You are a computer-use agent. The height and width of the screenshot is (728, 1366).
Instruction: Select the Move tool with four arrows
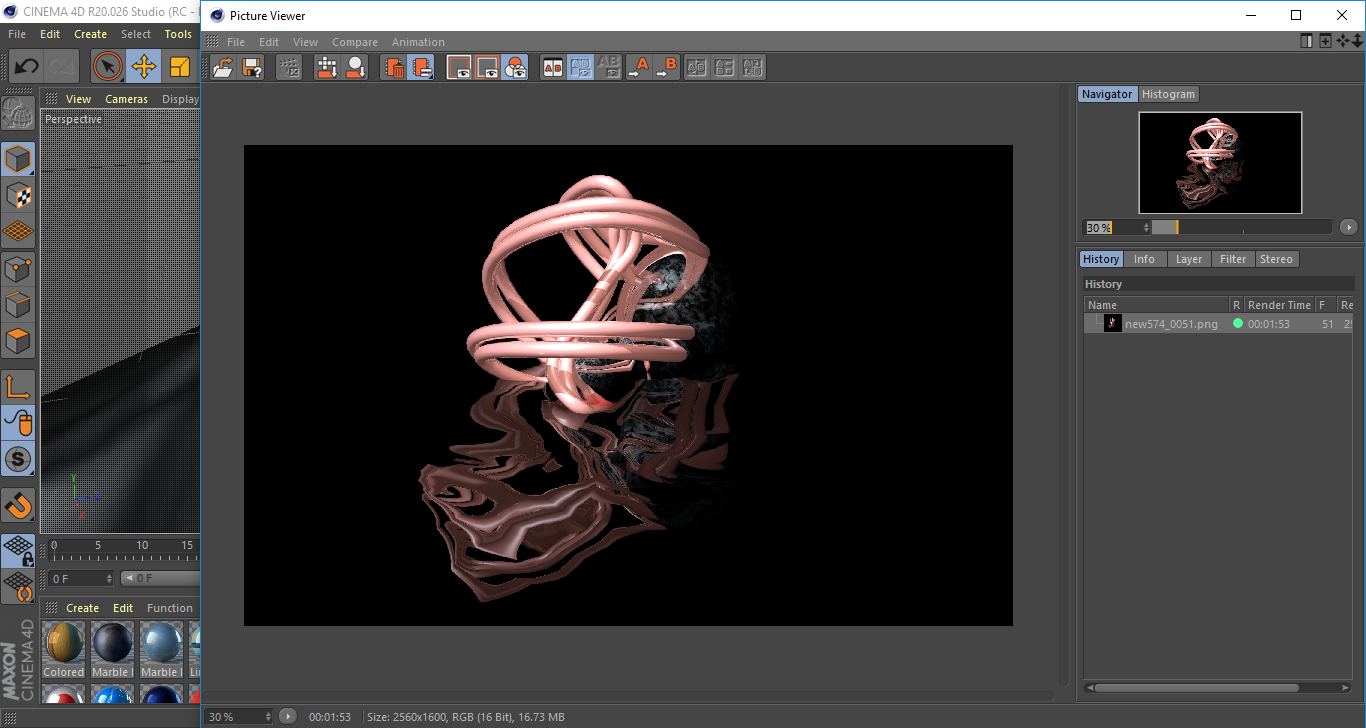click(x=144, y=67)
